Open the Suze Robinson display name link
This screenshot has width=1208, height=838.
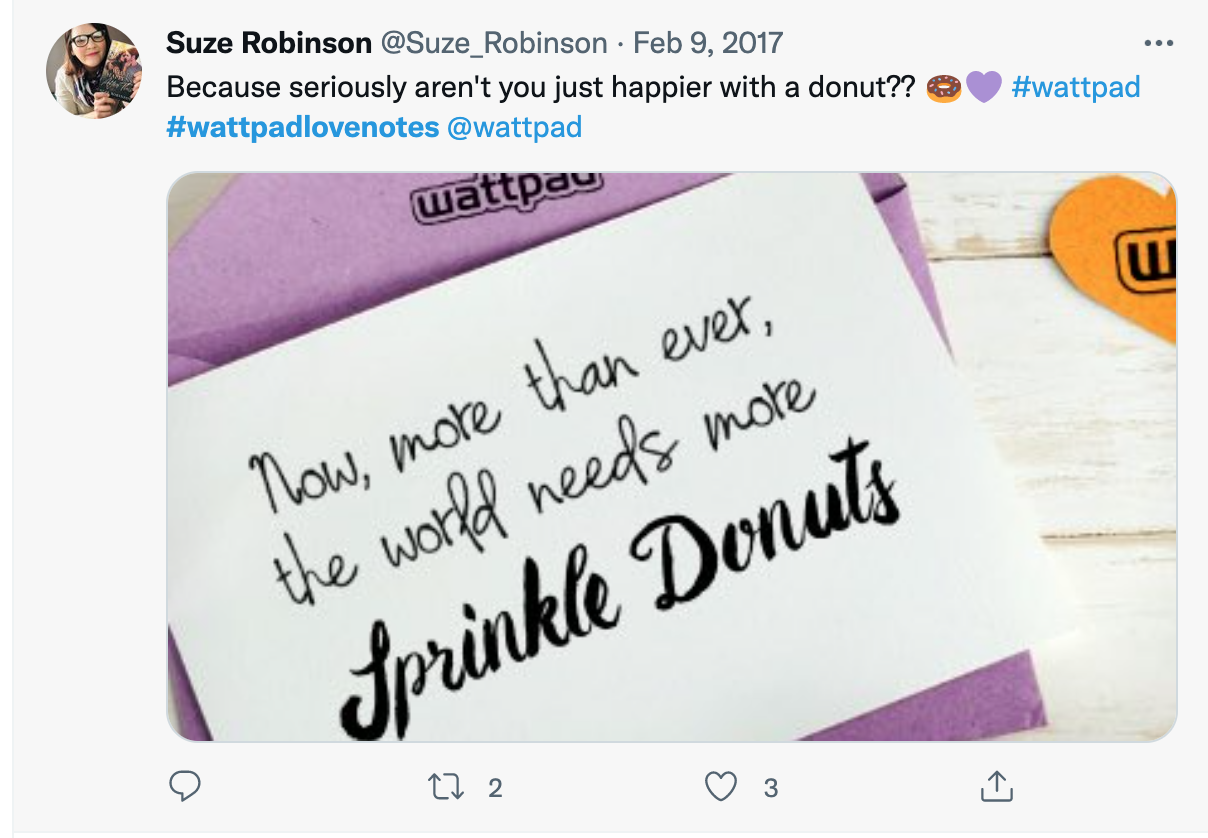pos(266,43)
